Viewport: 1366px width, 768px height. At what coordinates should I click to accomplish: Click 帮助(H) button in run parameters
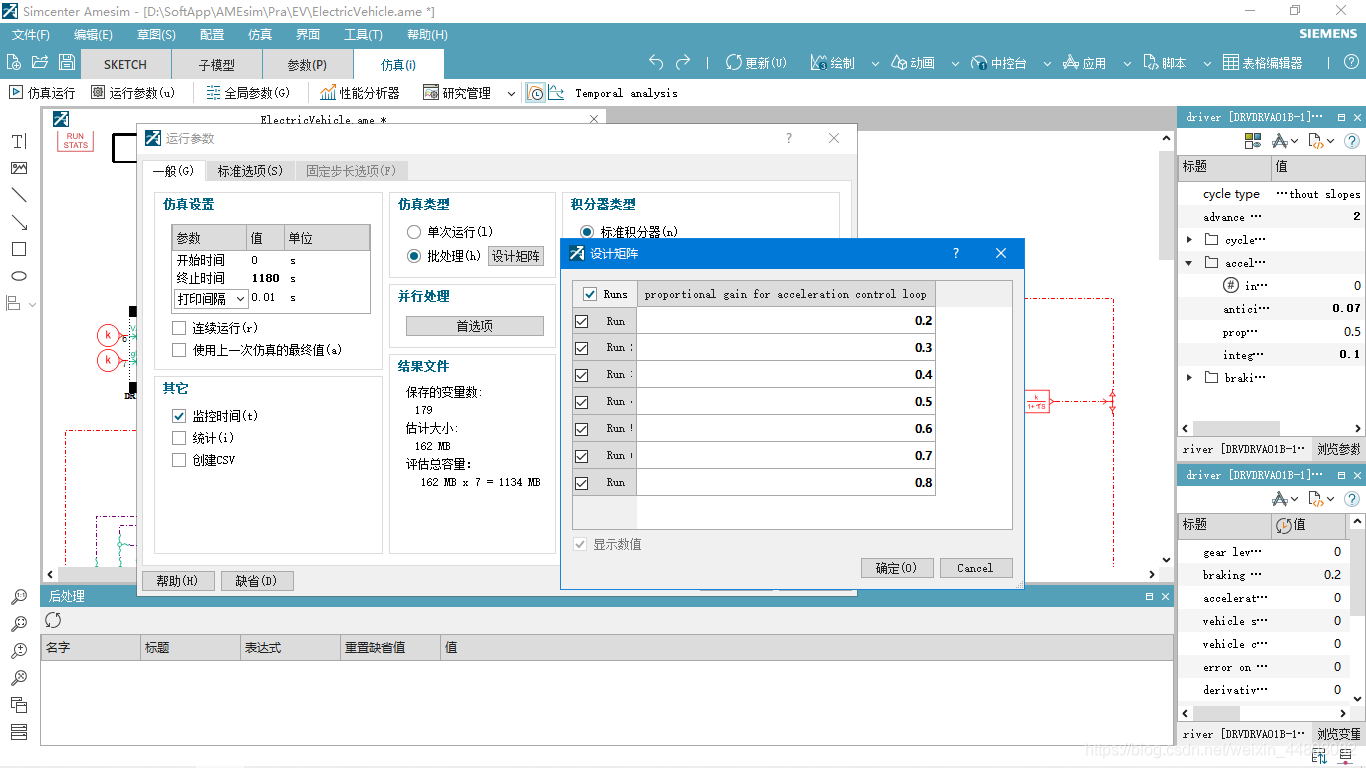pos(178,581)
